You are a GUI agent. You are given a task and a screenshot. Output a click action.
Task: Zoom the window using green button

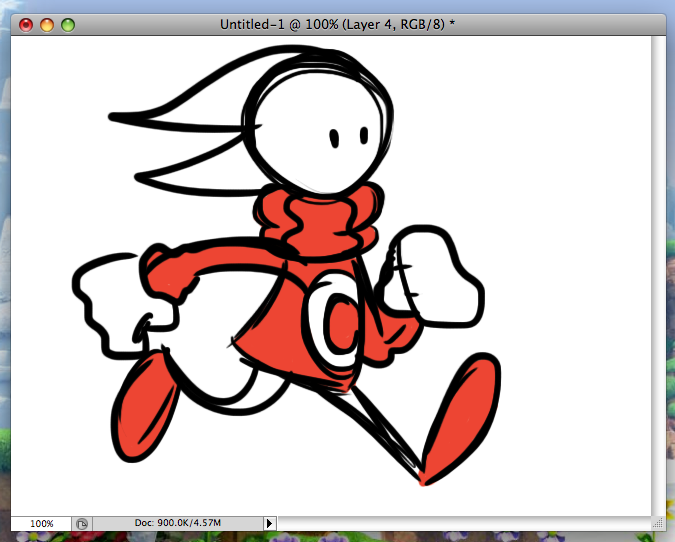(68, 25)
